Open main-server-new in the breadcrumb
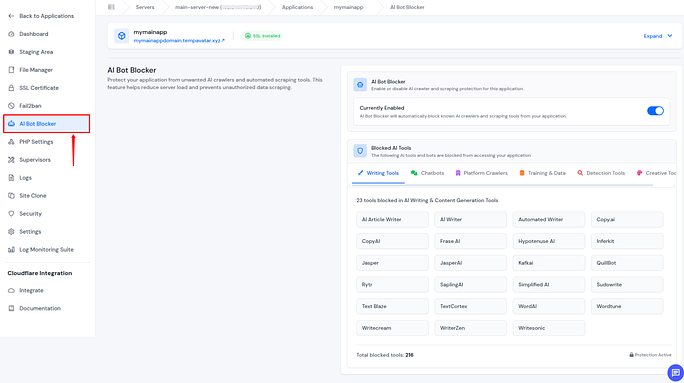This screenshot has width=684, height=383. [x=218, y=7]
